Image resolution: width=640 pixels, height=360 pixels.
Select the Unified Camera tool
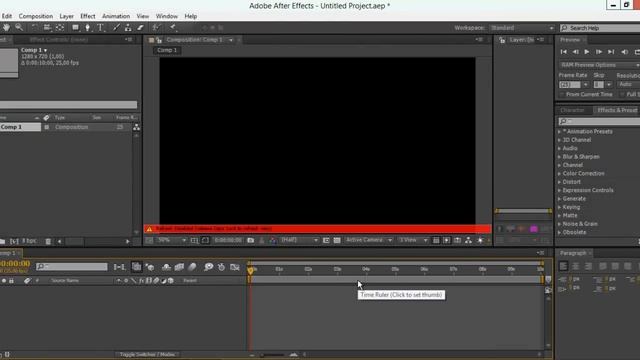click(47, 27)
